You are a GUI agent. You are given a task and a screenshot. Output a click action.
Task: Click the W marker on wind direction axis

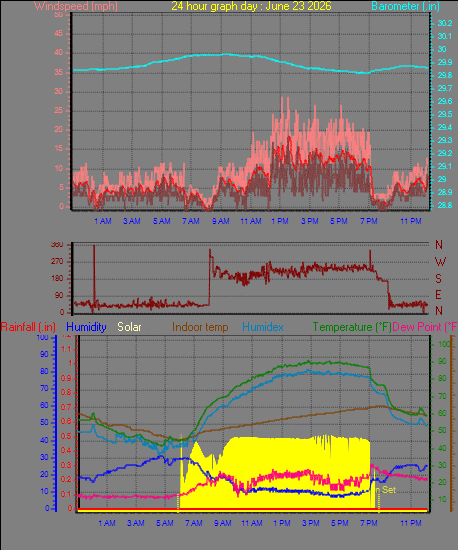[x=440, y=262]
